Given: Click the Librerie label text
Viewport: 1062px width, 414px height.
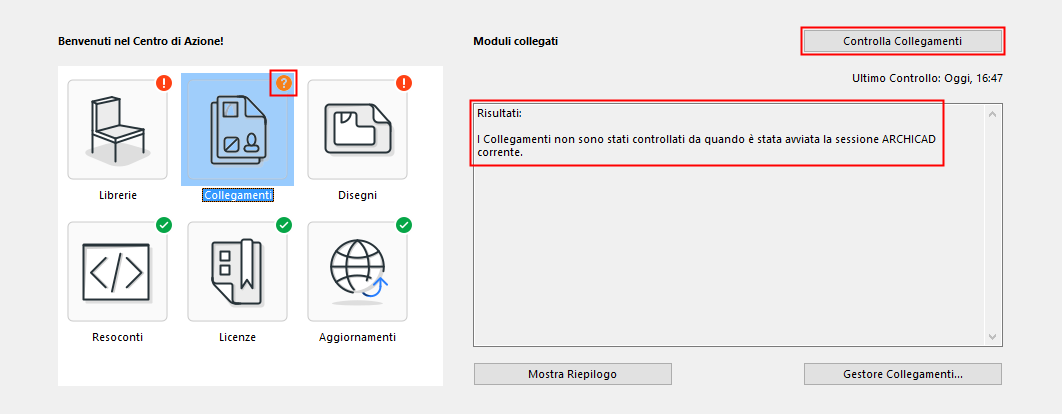Looking at the screenshot, I should pyautogui.click(x=117, y=195).
